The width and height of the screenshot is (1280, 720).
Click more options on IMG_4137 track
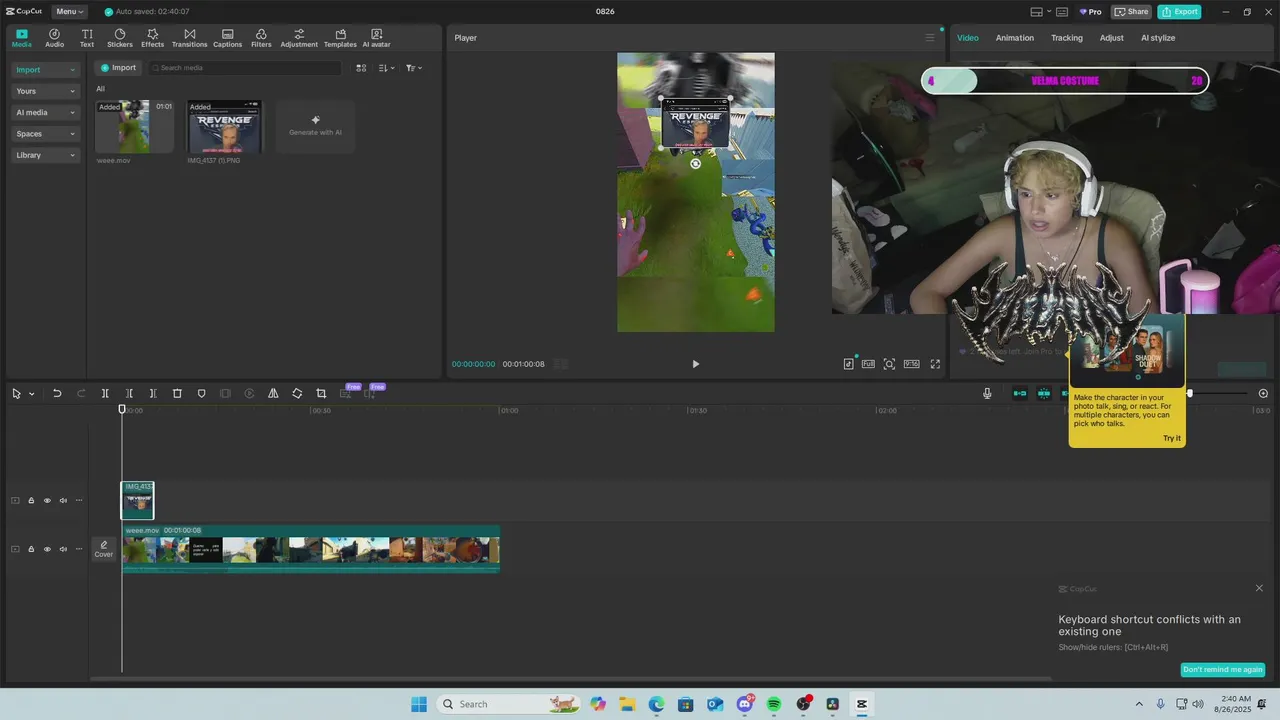79,501
